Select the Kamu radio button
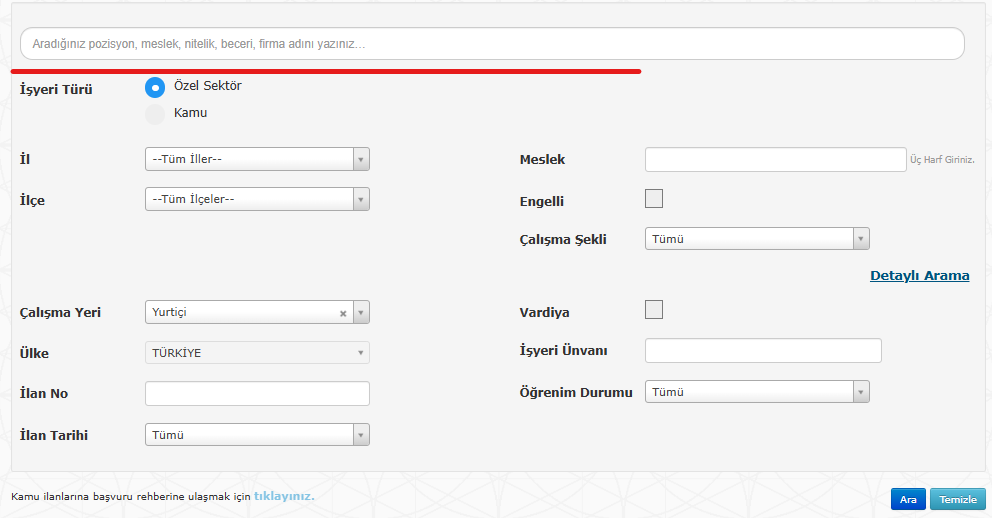The height and width of the screenshot is (518, 992). (x=155, y=114)
